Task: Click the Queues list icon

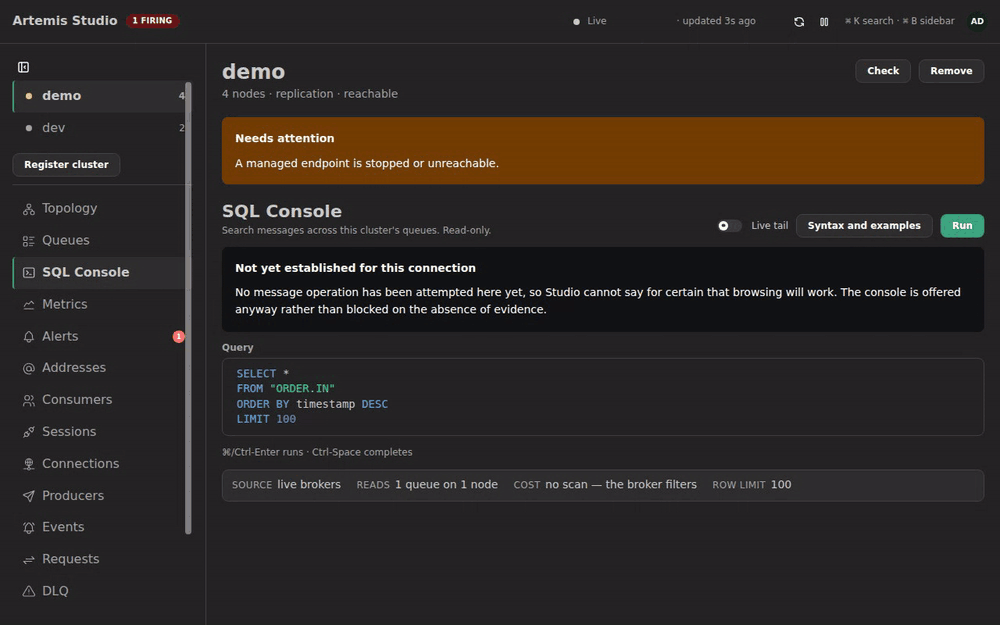Action: click(29, 241)
